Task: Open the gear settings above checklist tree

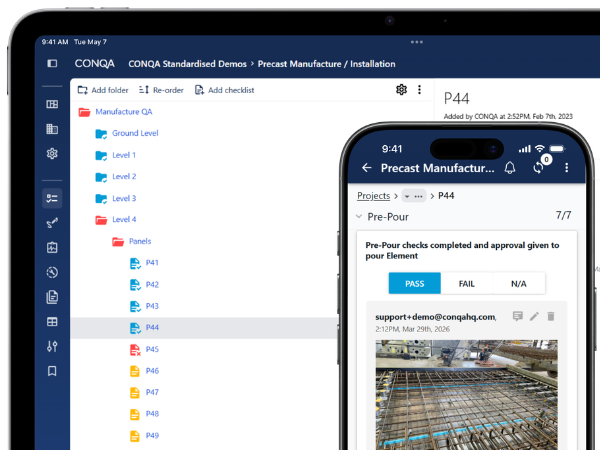Action: (x=401, y=90)
